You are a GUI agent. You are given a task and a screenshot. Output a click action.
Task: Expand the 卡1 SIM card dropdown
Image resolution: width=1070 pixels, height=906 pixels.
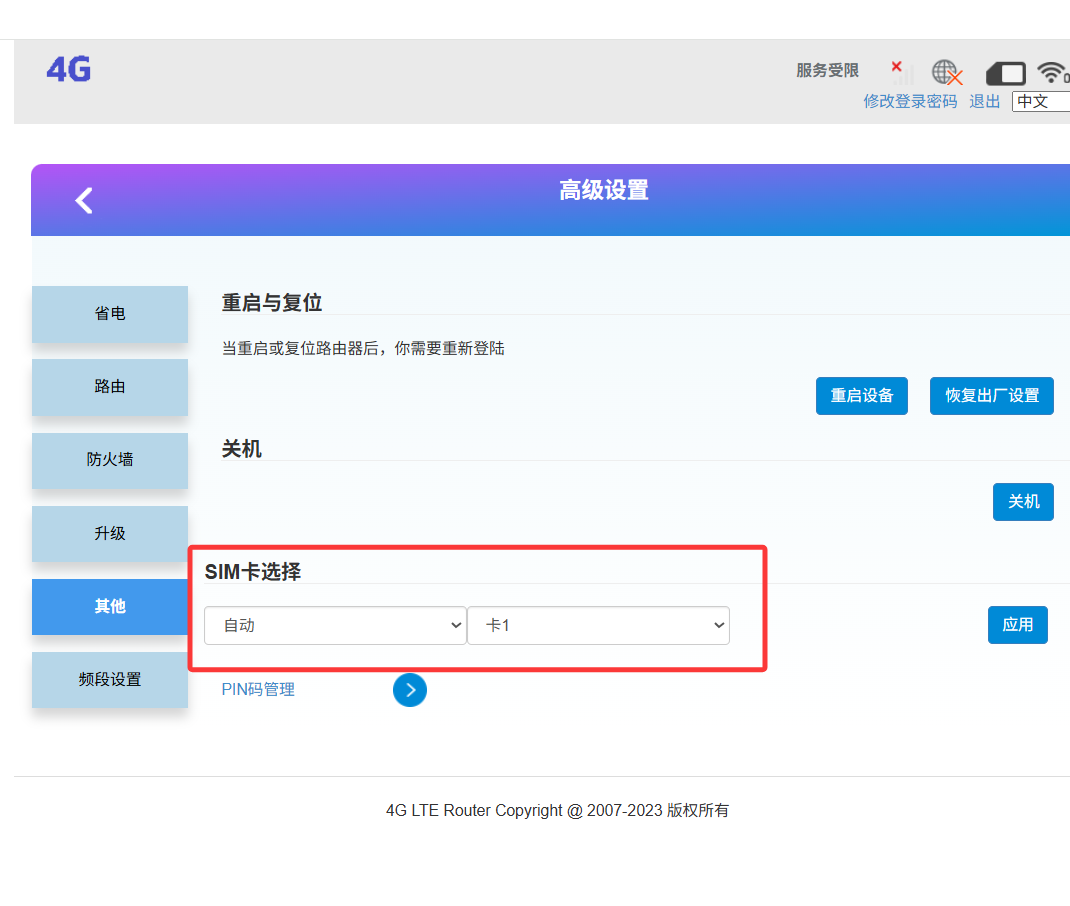pyautogui.click(x=598, y=626)
